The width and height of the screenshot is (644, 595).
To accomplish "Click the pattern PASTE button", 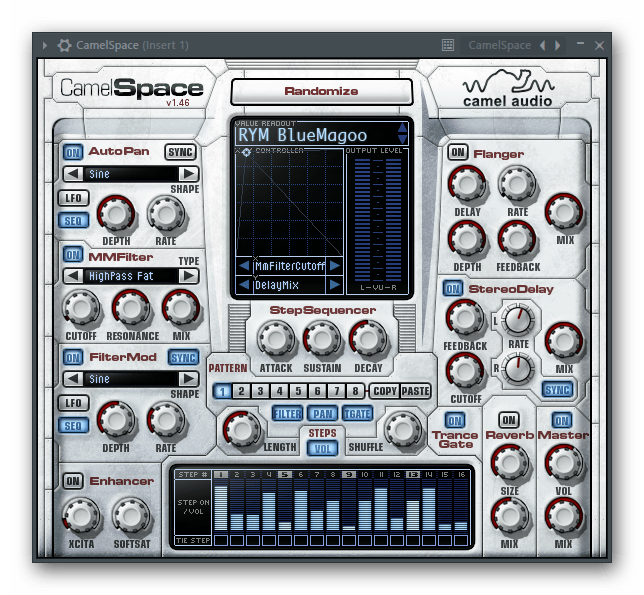I will pos(415,391).
